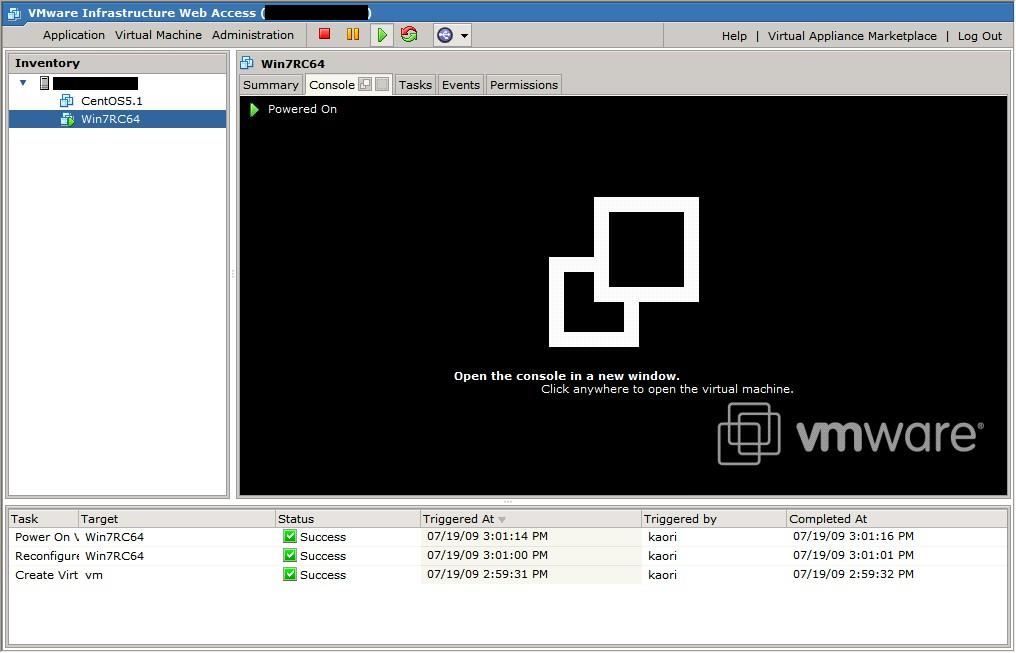Click 'Powered On' status text

(302, 109)
